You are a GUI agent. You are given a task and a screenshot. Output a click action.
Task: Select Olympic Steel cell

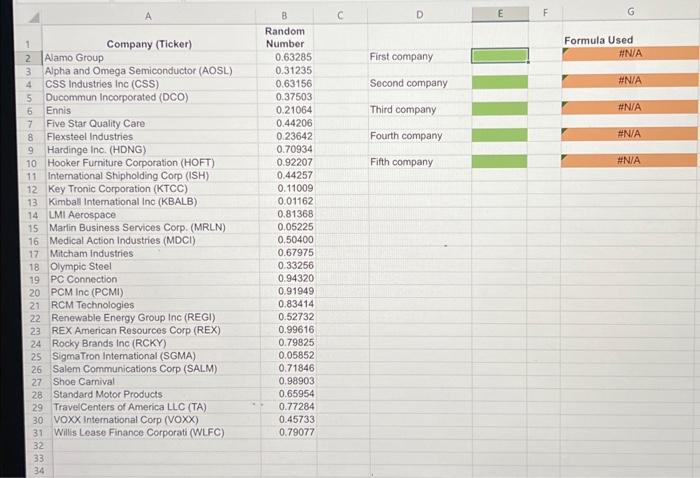pyautogui.click(x=155, y=266)
